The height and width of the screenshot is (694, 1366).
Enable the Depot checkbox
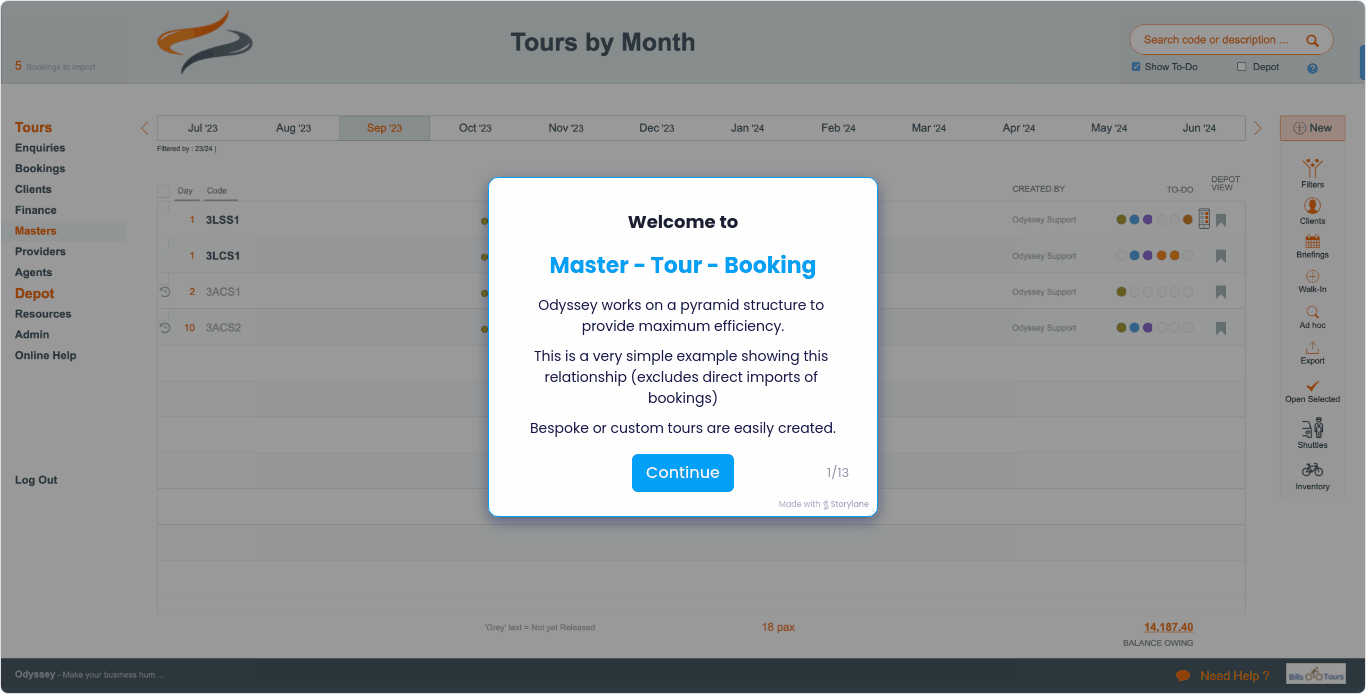coord(1242,67)
